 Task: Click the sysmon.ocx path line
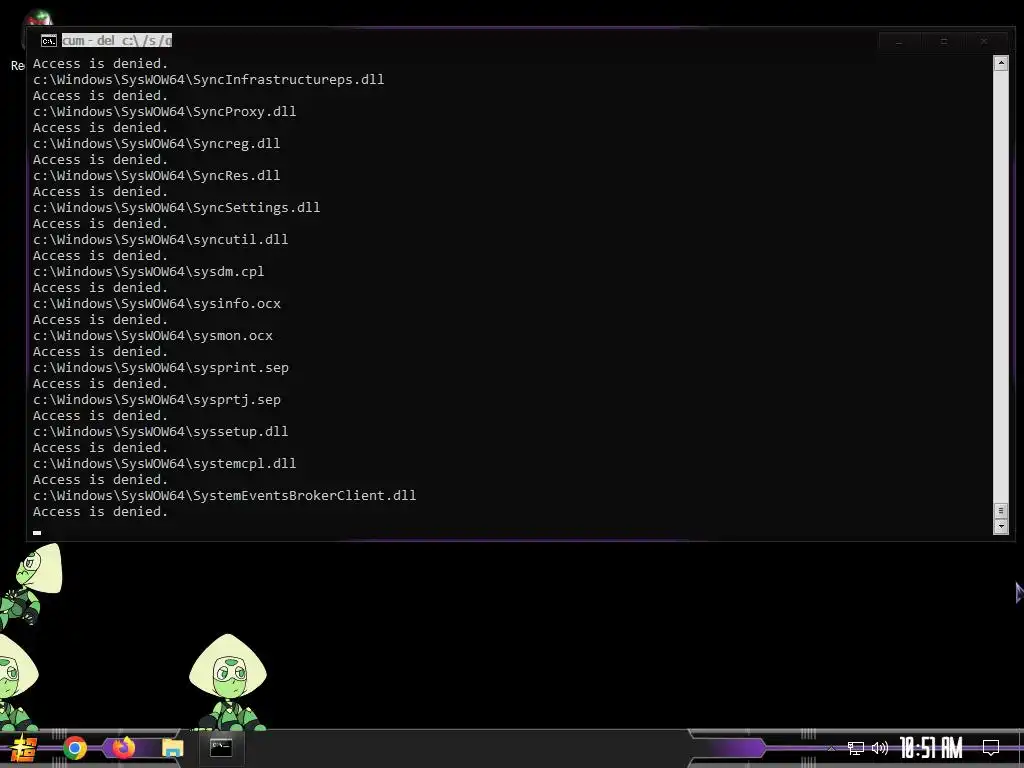pyautogui.click(x=153, y=336)
